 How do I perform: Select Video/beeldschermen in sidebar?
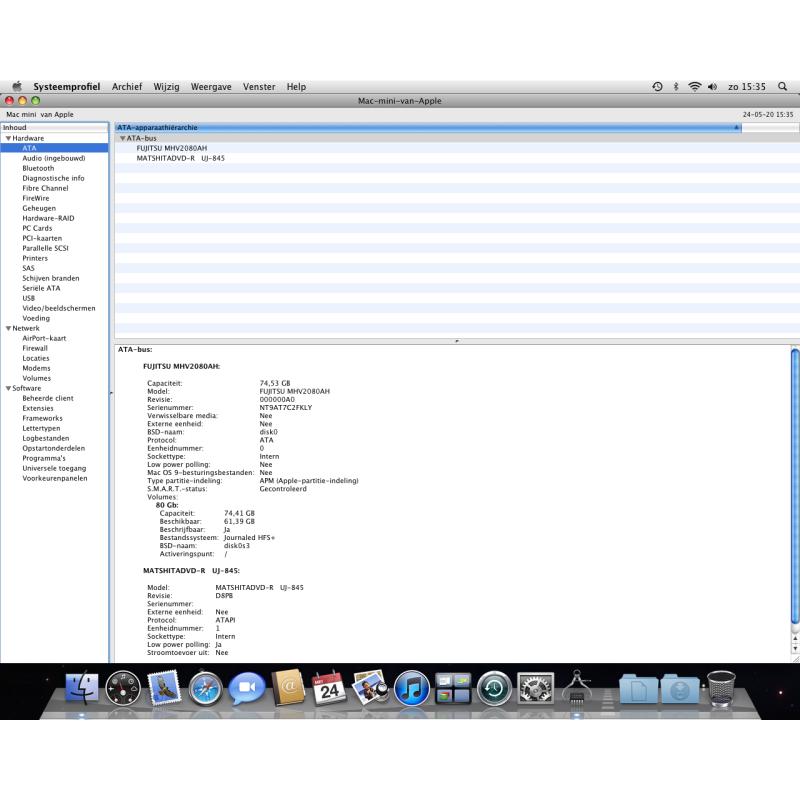(x=59, y=308)
